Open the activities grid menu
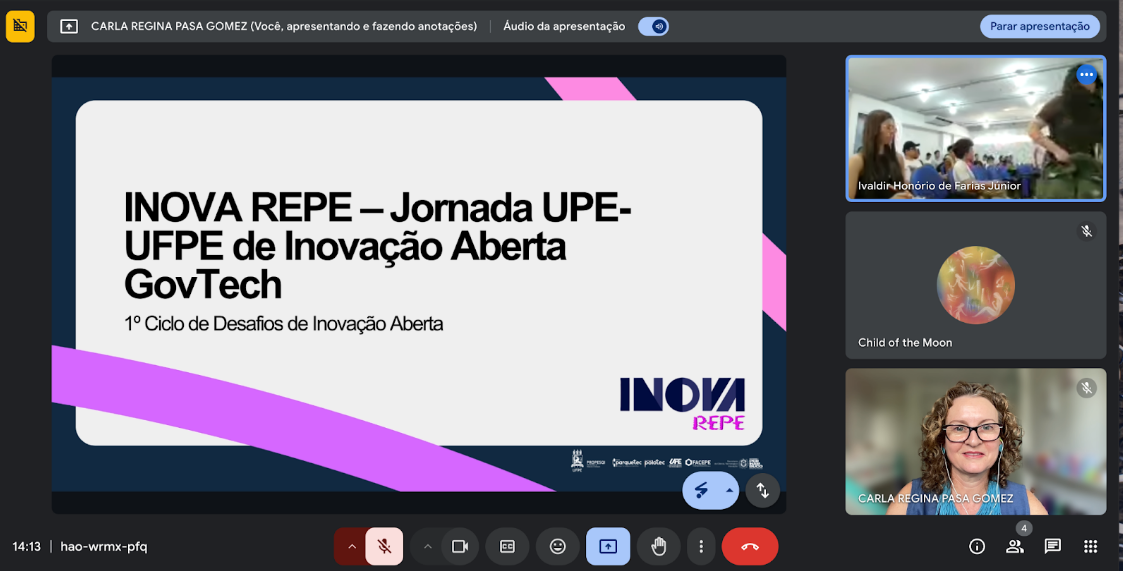Image resolution: width=1123 pixels, height=571 pixels. coord(1090,546)
